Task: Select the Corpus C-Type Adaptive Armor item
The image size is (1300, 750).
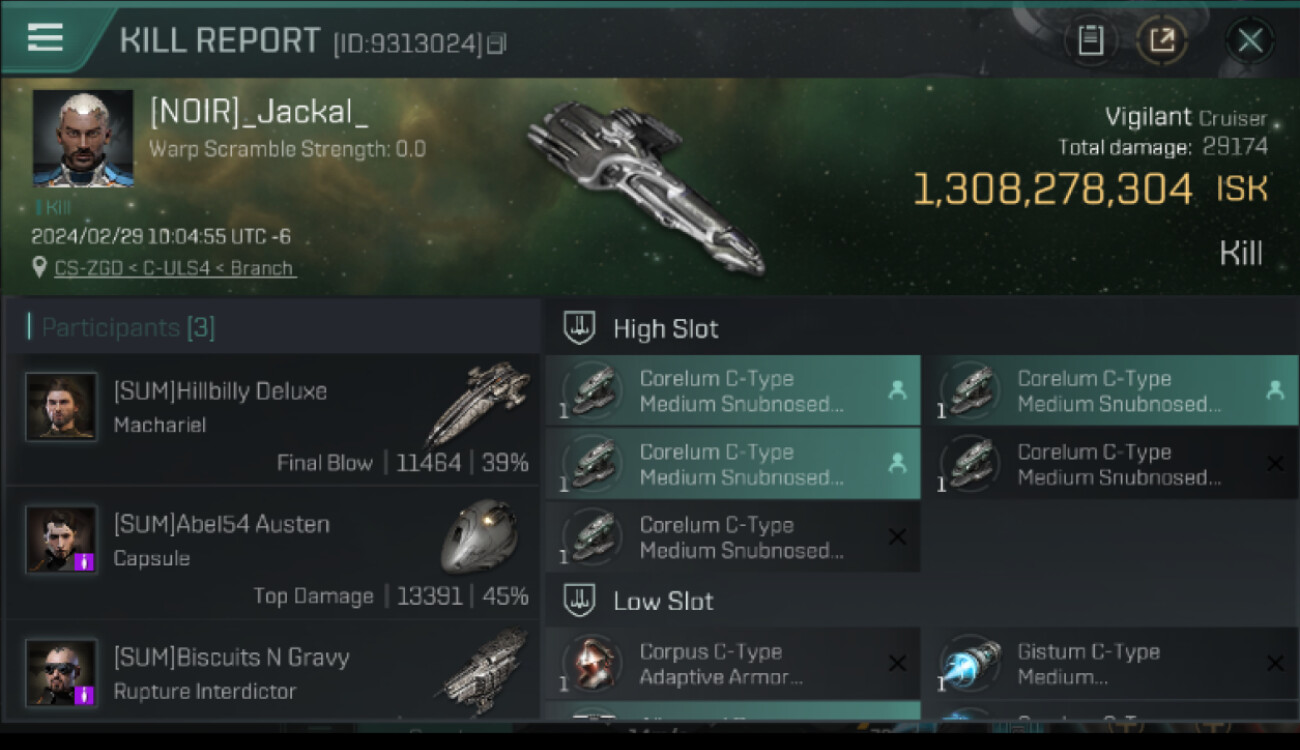Action: (x=733, y=664)
